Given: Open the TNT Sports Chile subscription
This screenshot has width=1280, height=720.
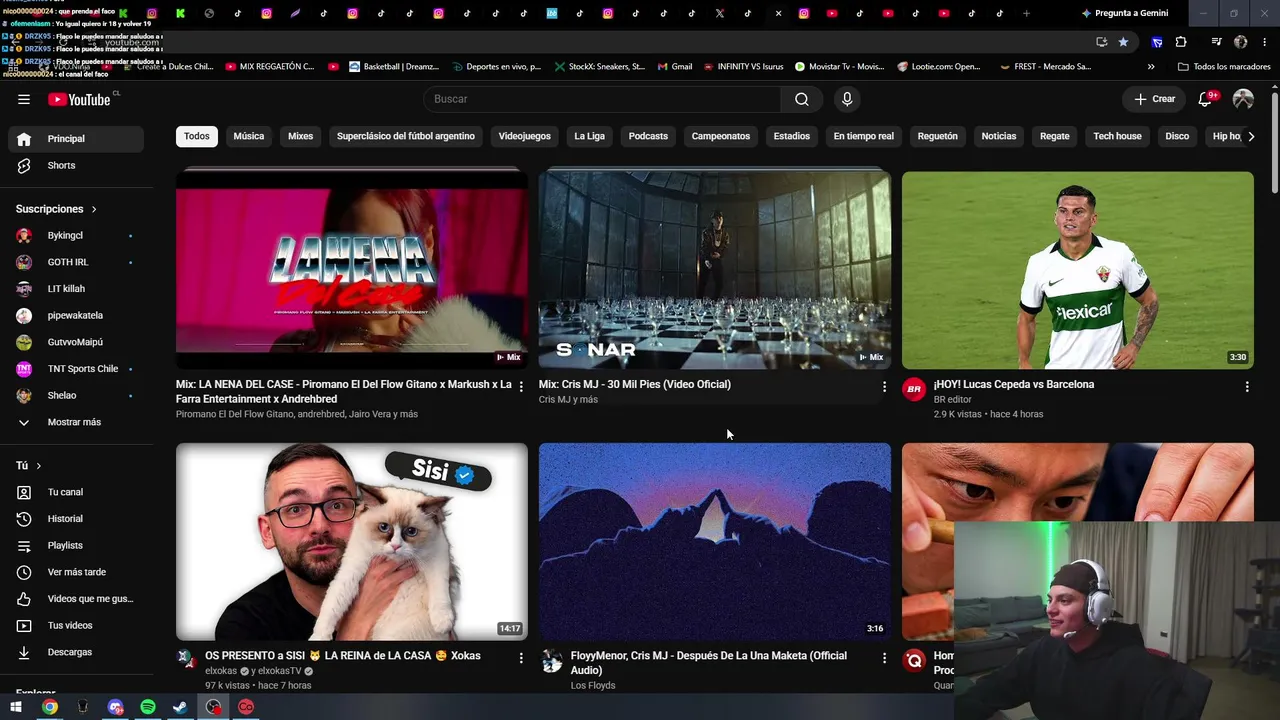Looking at the screenshot, I should point(76,369).
